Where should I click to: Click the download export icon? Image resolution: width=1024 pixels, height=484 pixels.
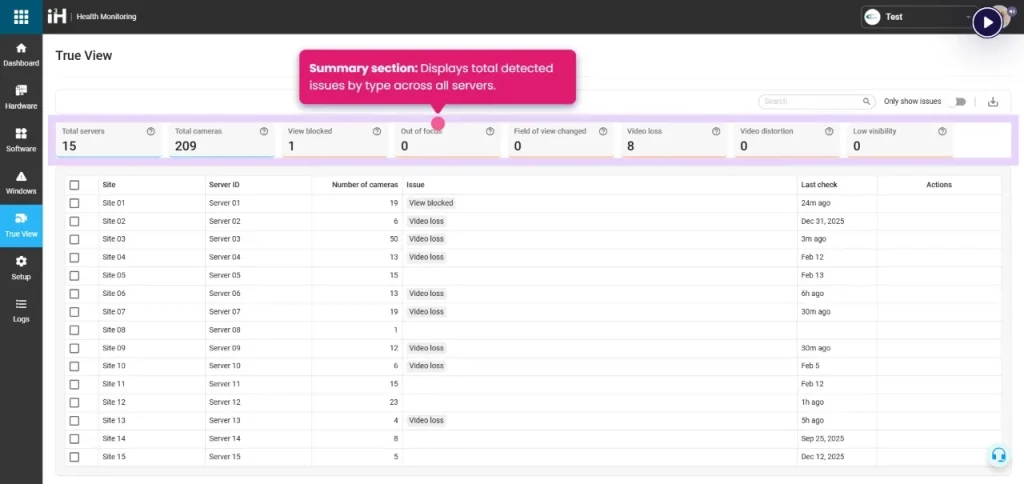992,101
